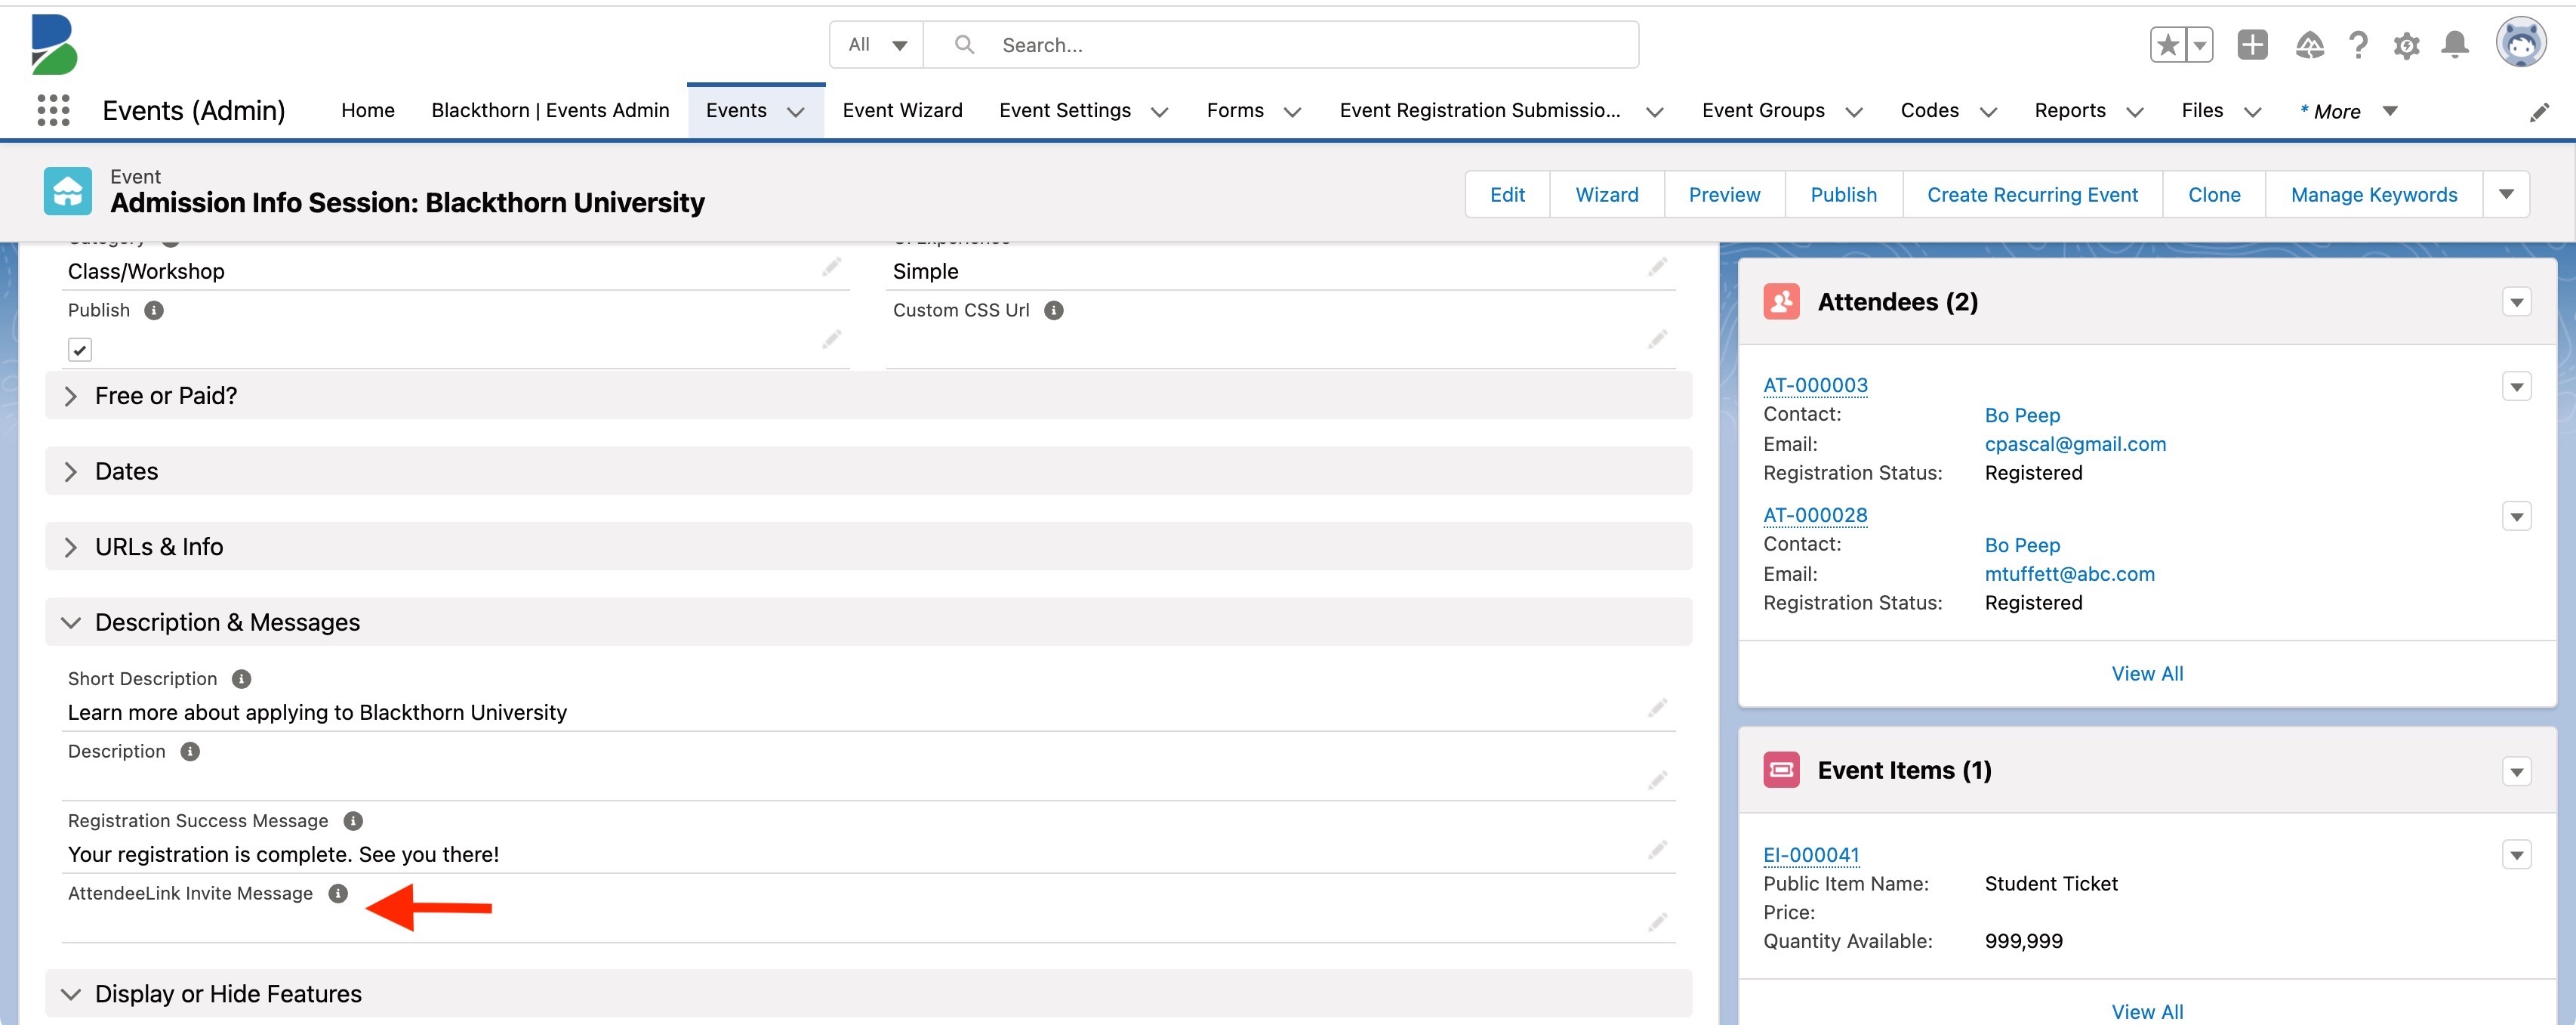This screenshot has height=1025, width=2576.
Task: Show info tooltip for AttendeeLink Invite Message
Action: point(338,893)
